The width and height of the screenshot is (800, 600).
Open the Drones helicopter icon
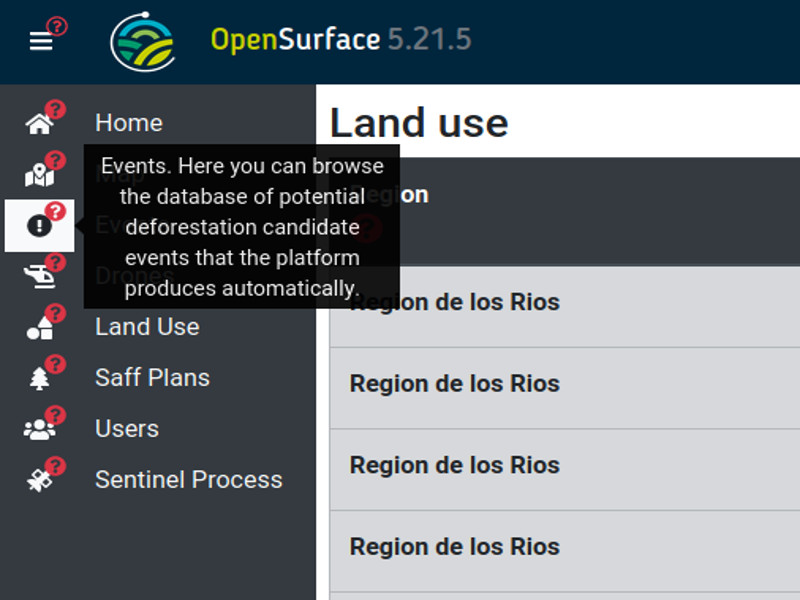(x=39, y=277)
